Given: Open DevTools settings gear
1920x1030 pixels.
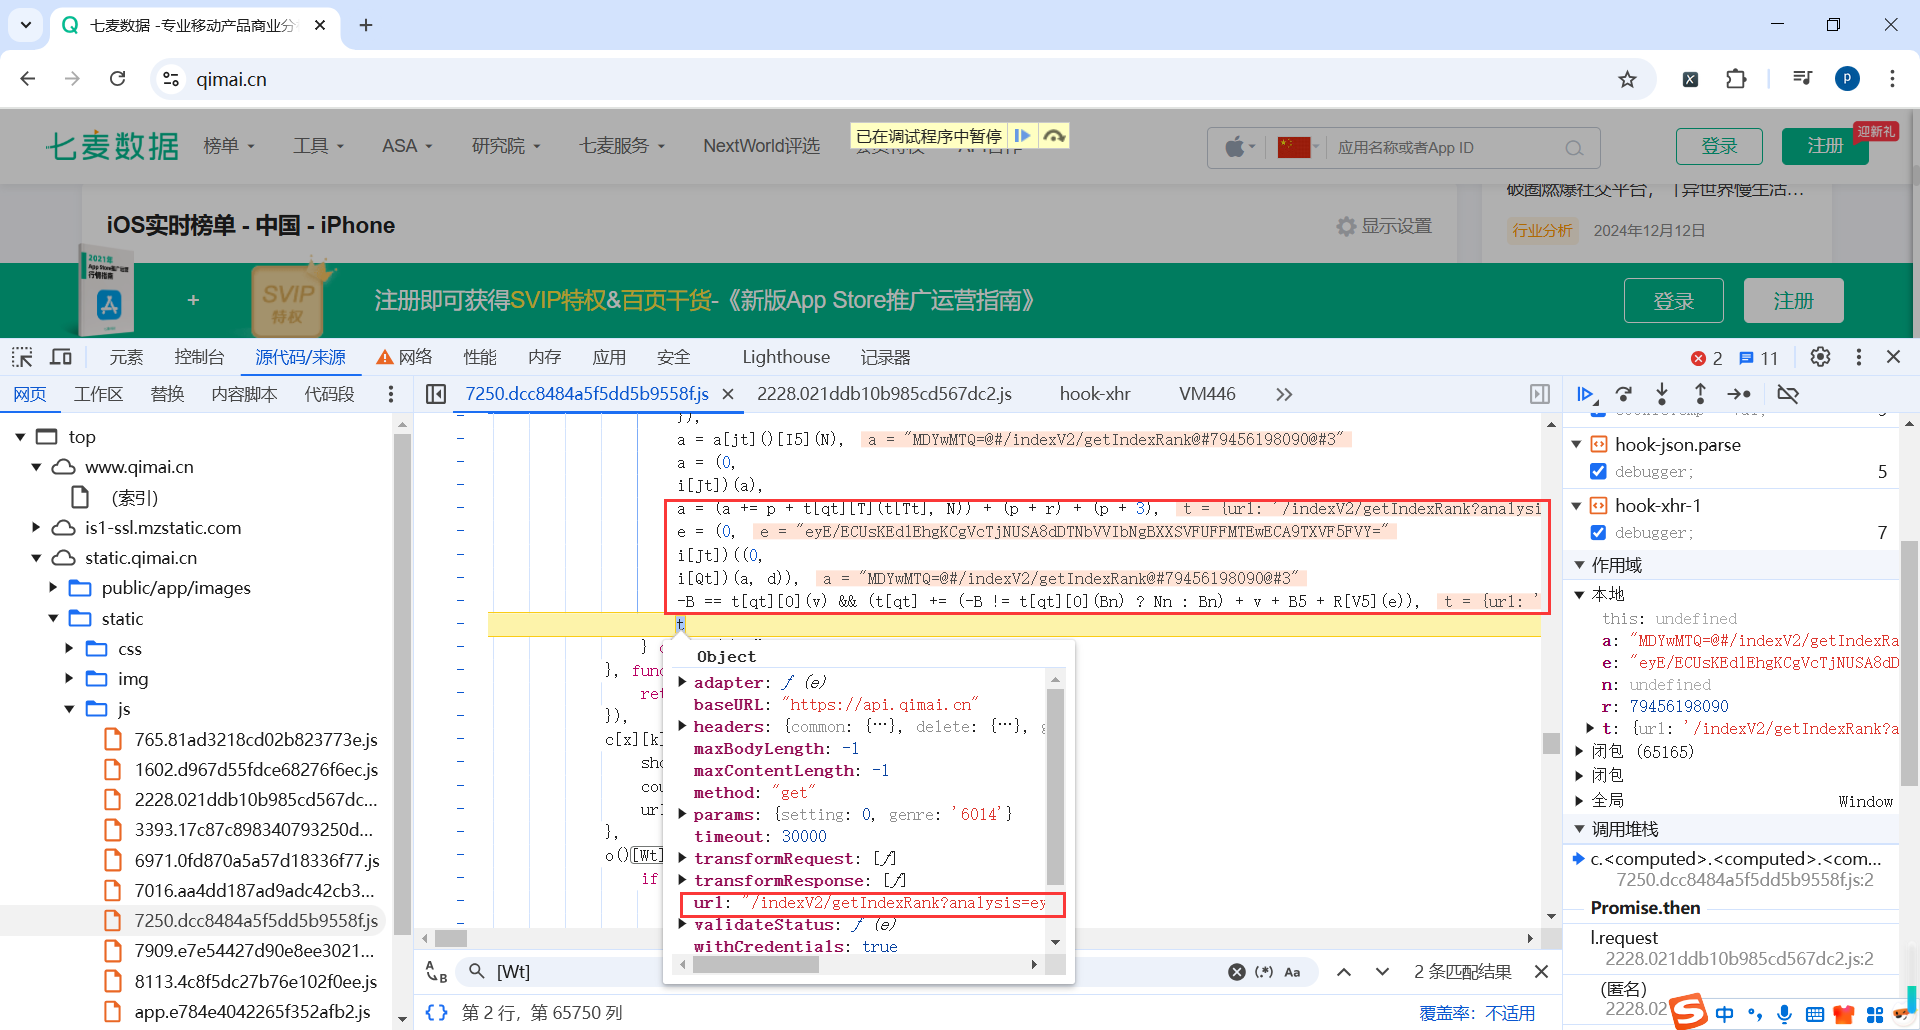Looking at the screenshot, I should tap(1820, 357).
